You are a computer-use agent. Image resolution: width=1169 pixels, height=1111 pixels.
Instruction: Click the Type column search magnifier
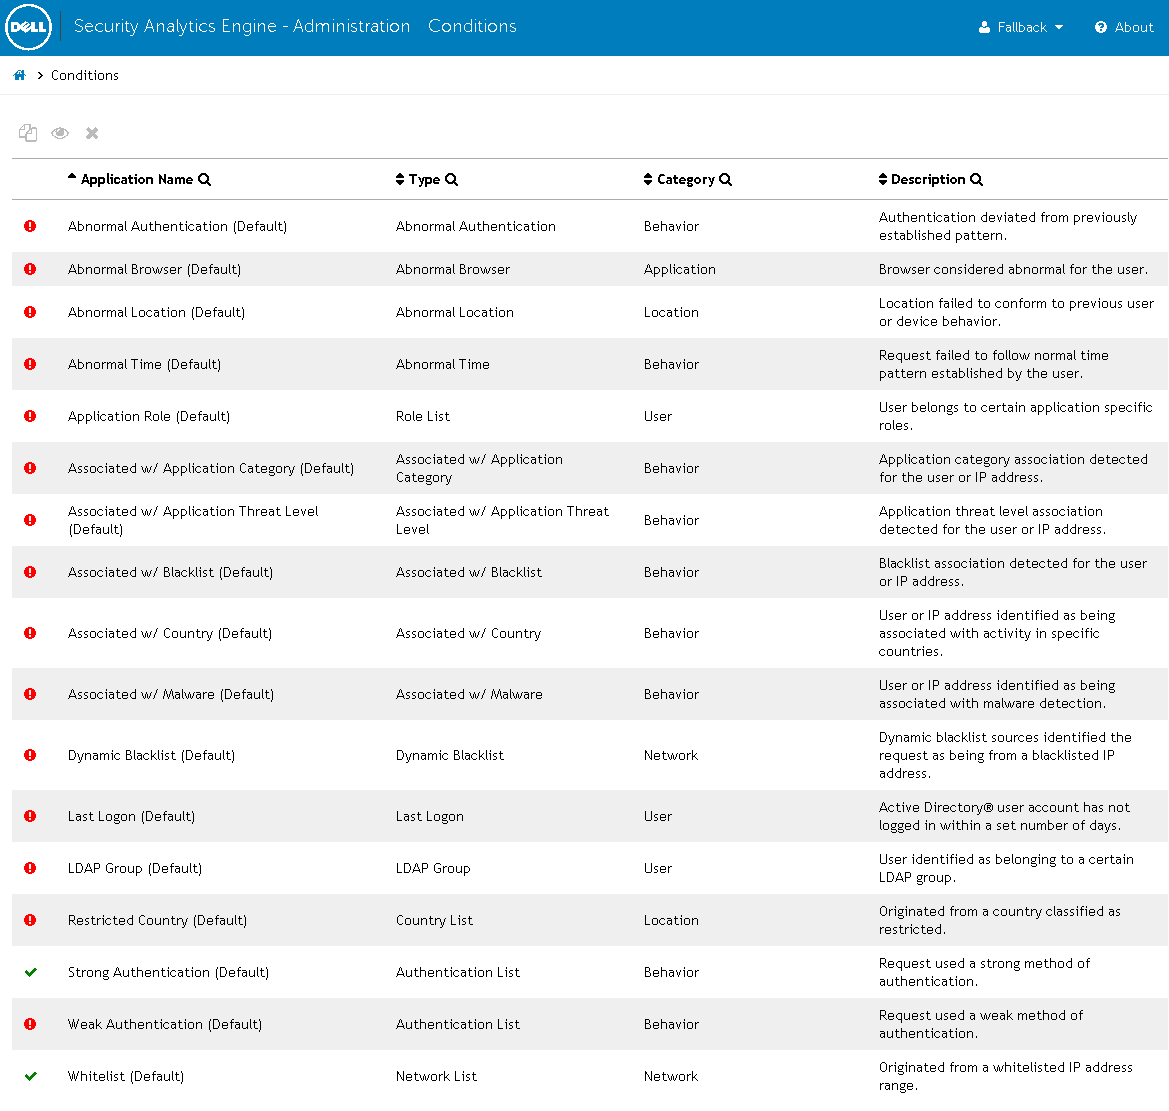452,180
